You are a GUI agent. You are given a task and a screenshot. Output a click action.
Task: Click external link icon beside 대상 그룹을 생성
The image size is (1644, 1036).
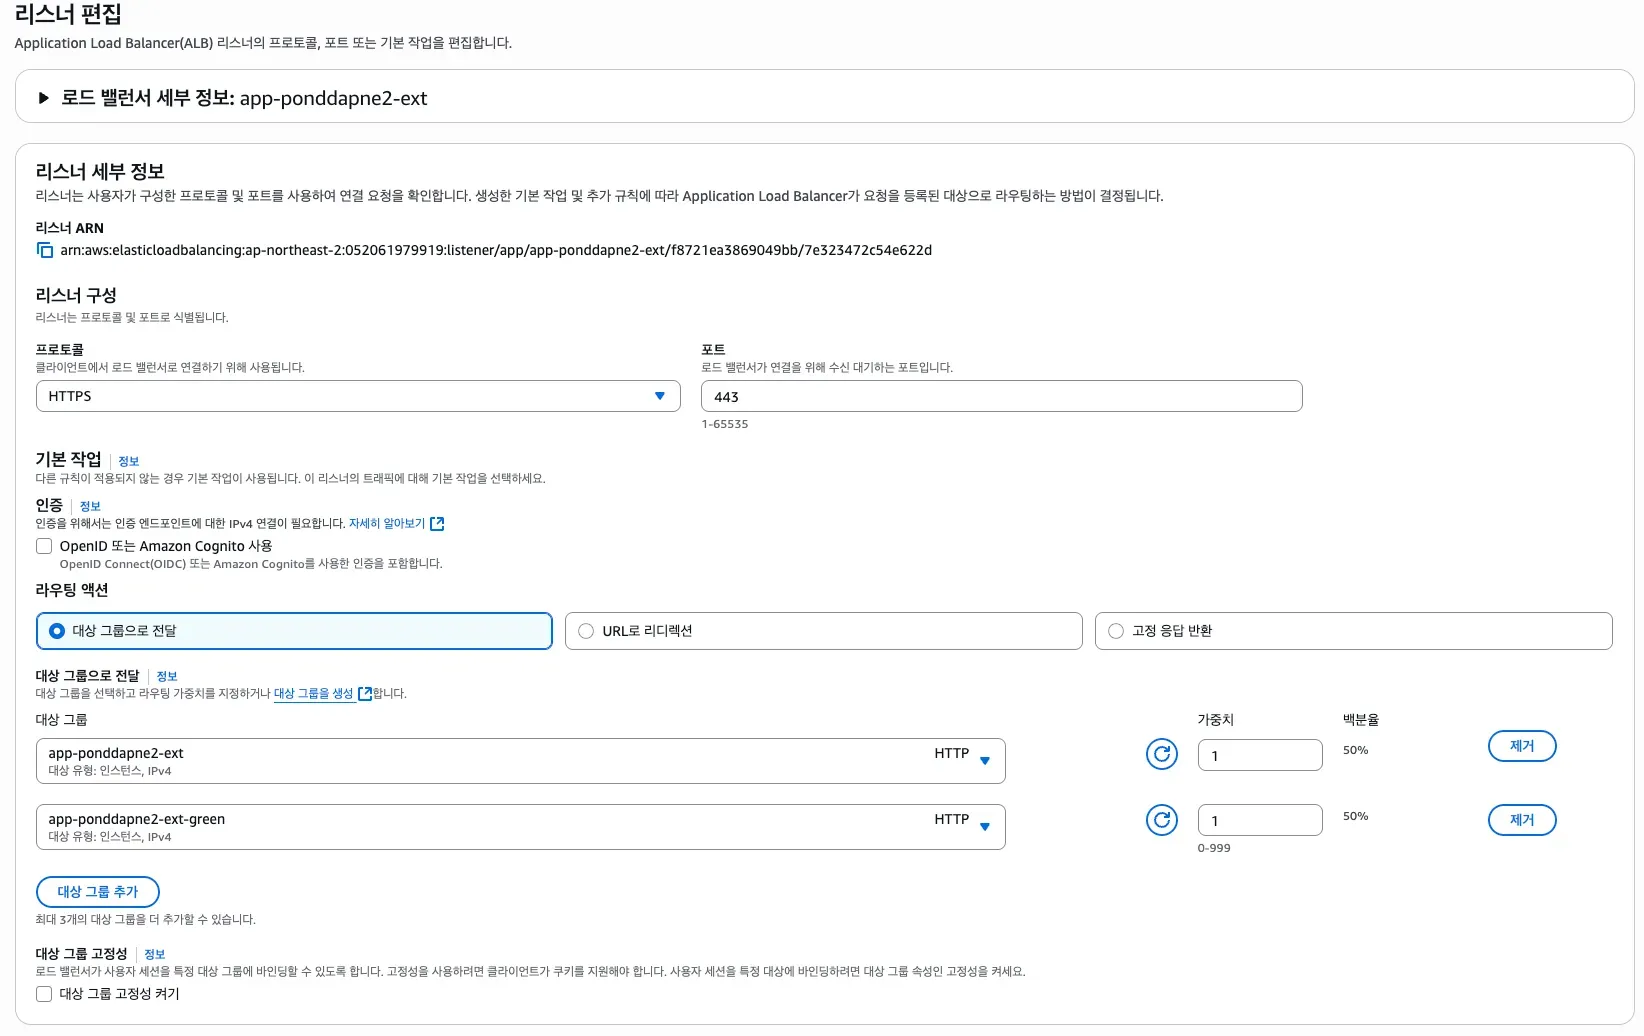[365, 693]
